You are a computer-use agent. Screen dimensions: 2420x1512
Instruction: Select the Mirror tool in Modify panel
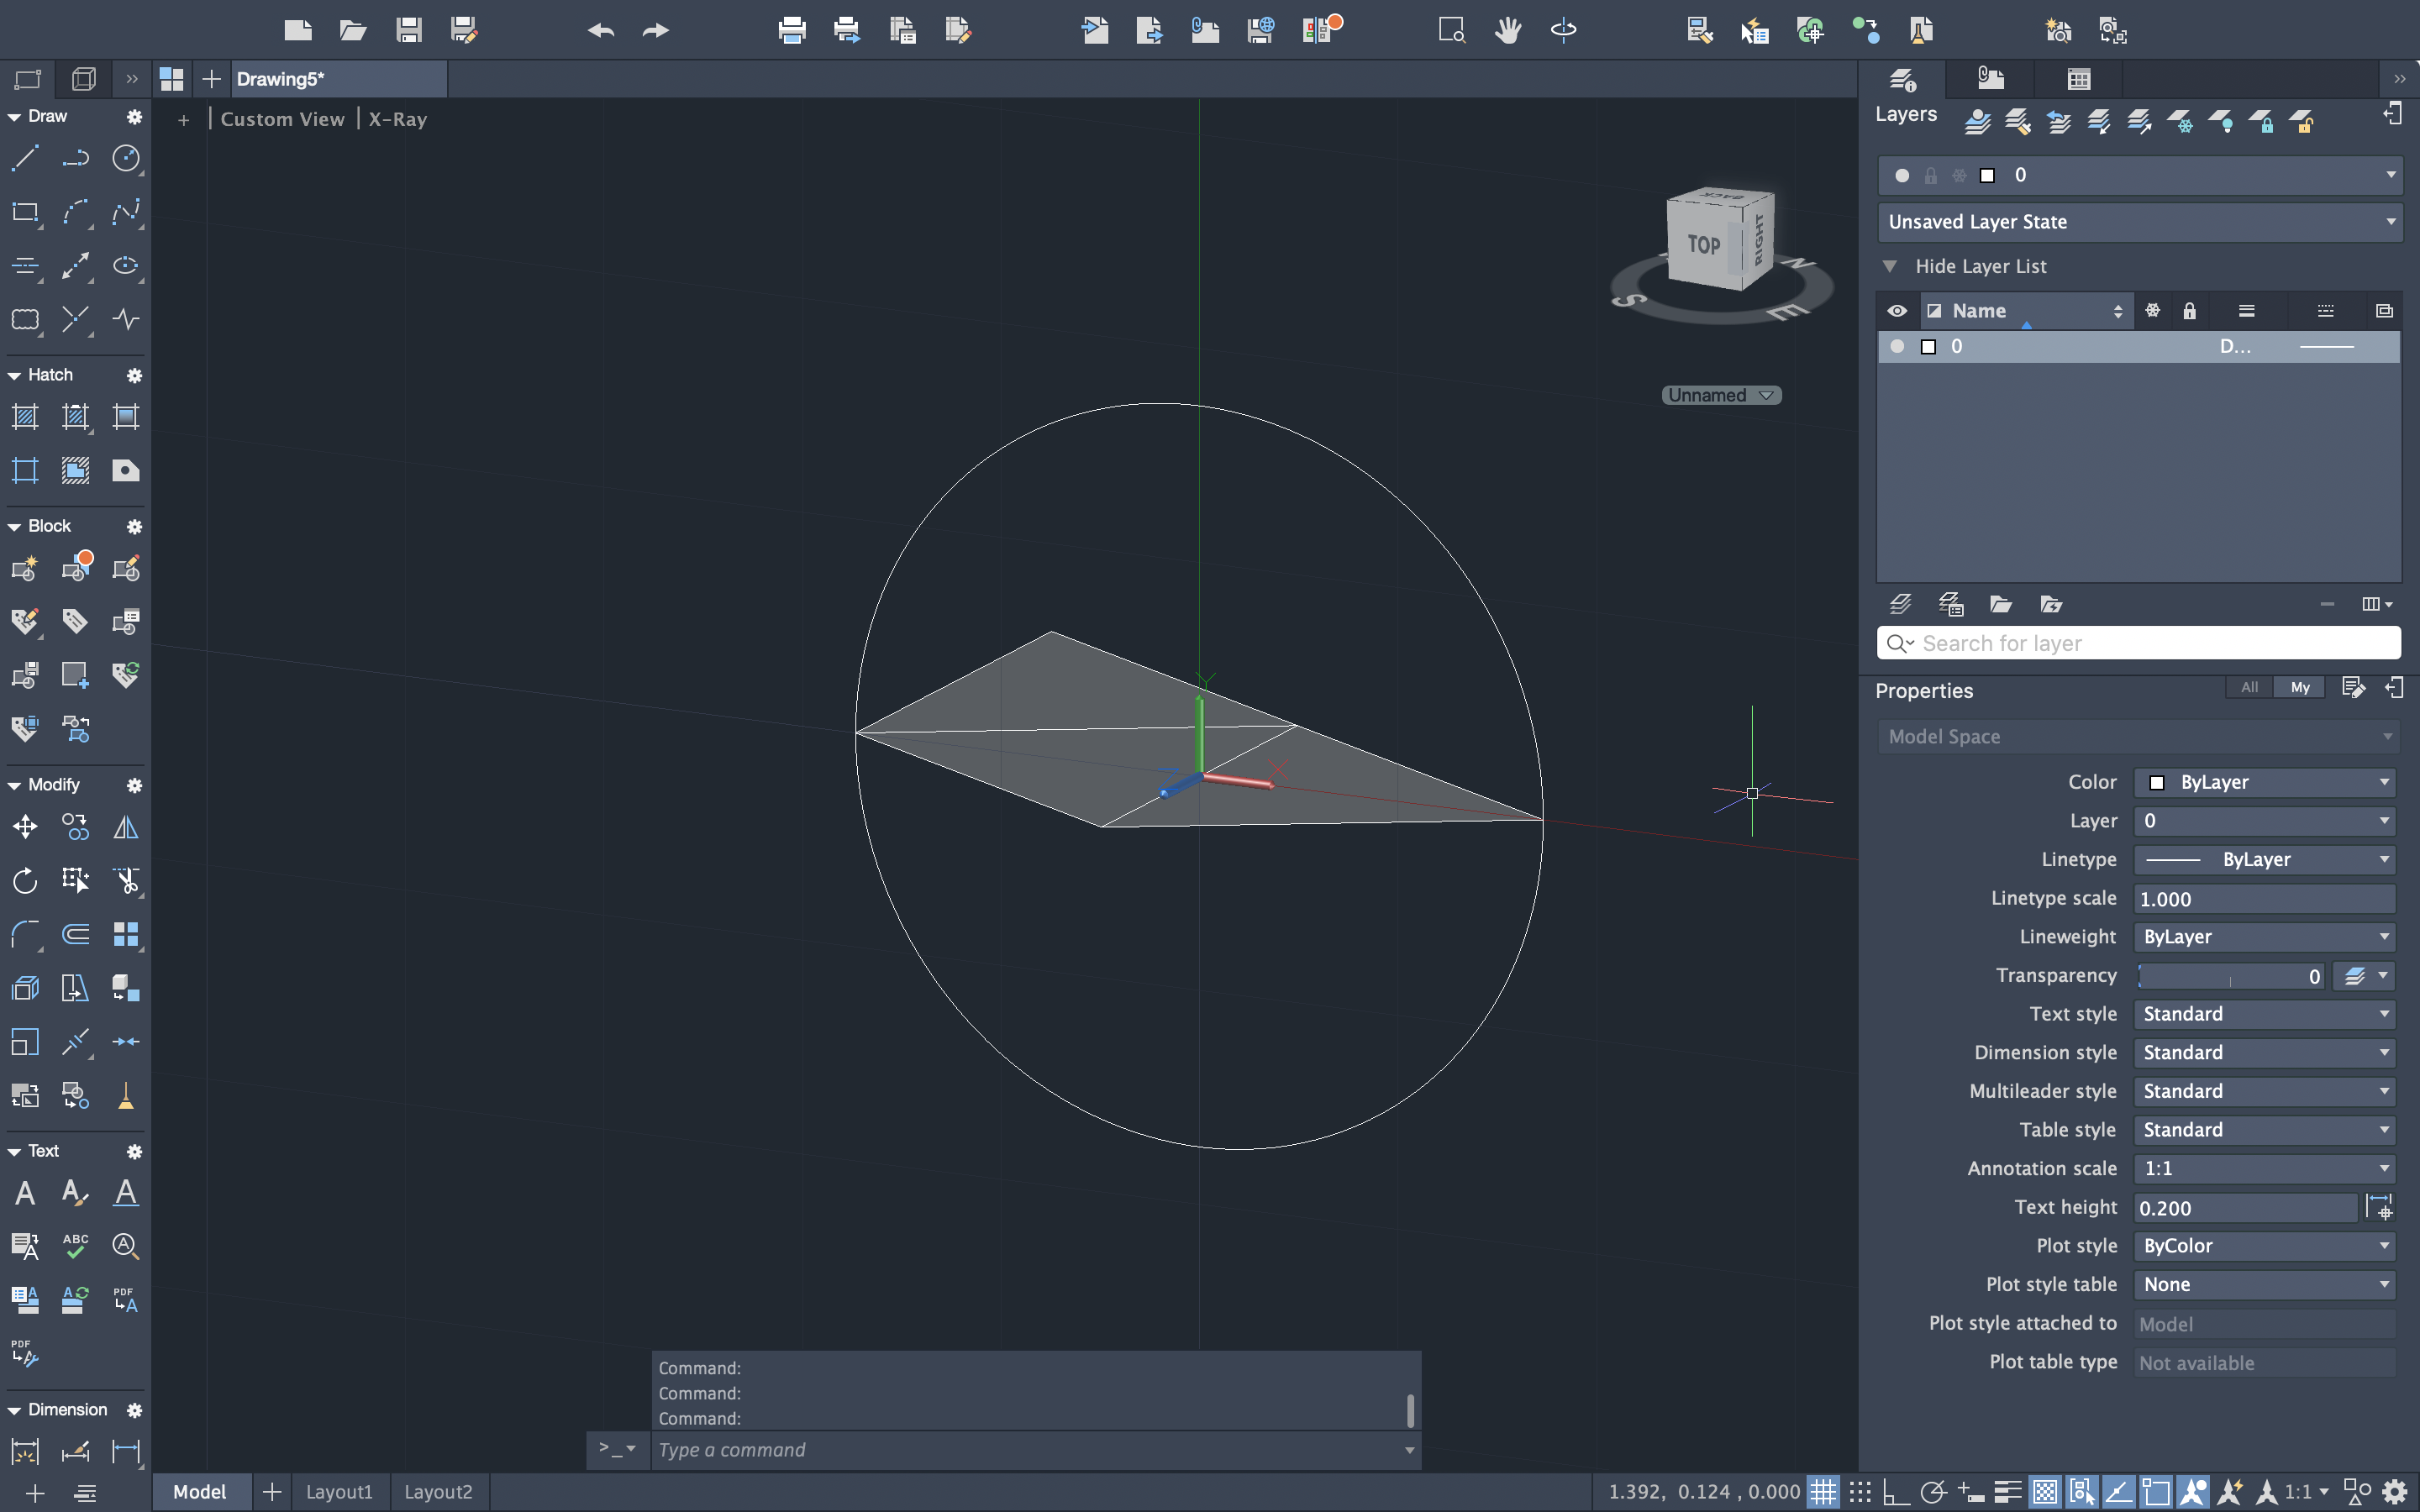pos(126,827)
